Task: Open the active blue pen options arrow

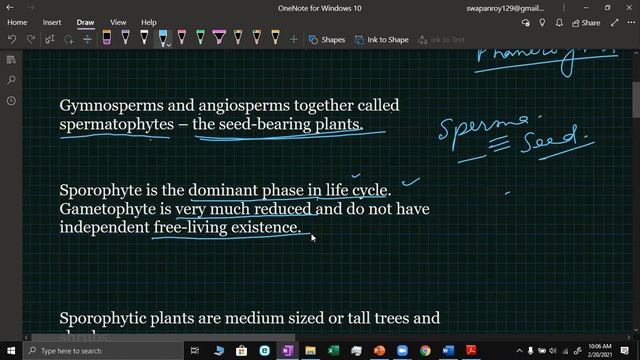Action: (169, 45)
